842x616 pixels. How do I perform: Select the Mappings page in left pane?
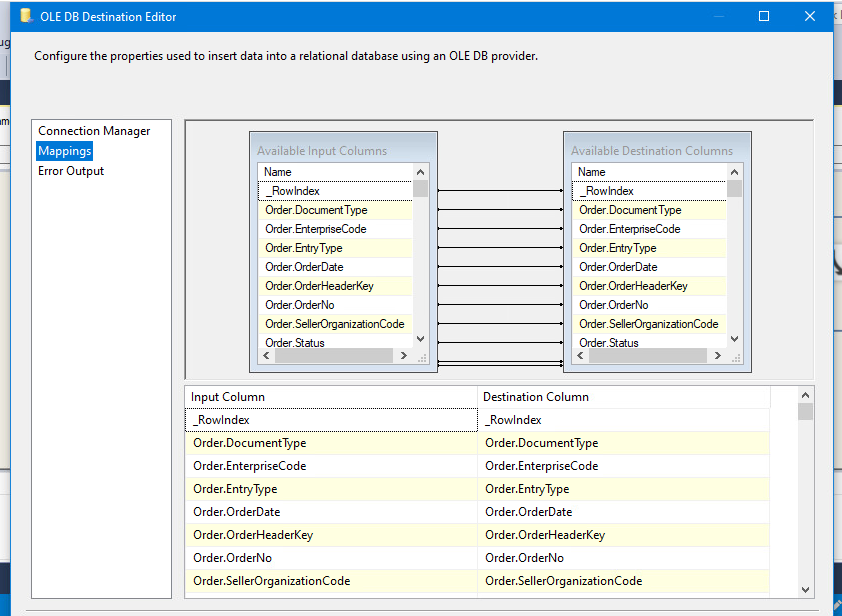[x=64, y=151]
